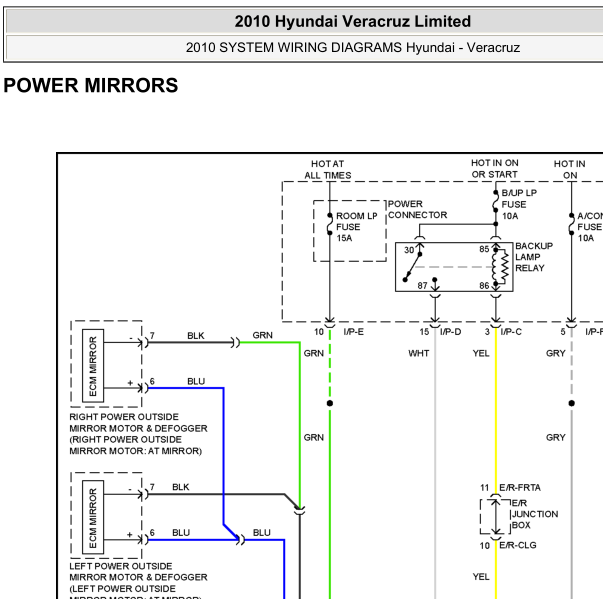Click pin number 15 beside I/P-D
This screenshot has width=603, height=599.
click(x=424, y=332)
